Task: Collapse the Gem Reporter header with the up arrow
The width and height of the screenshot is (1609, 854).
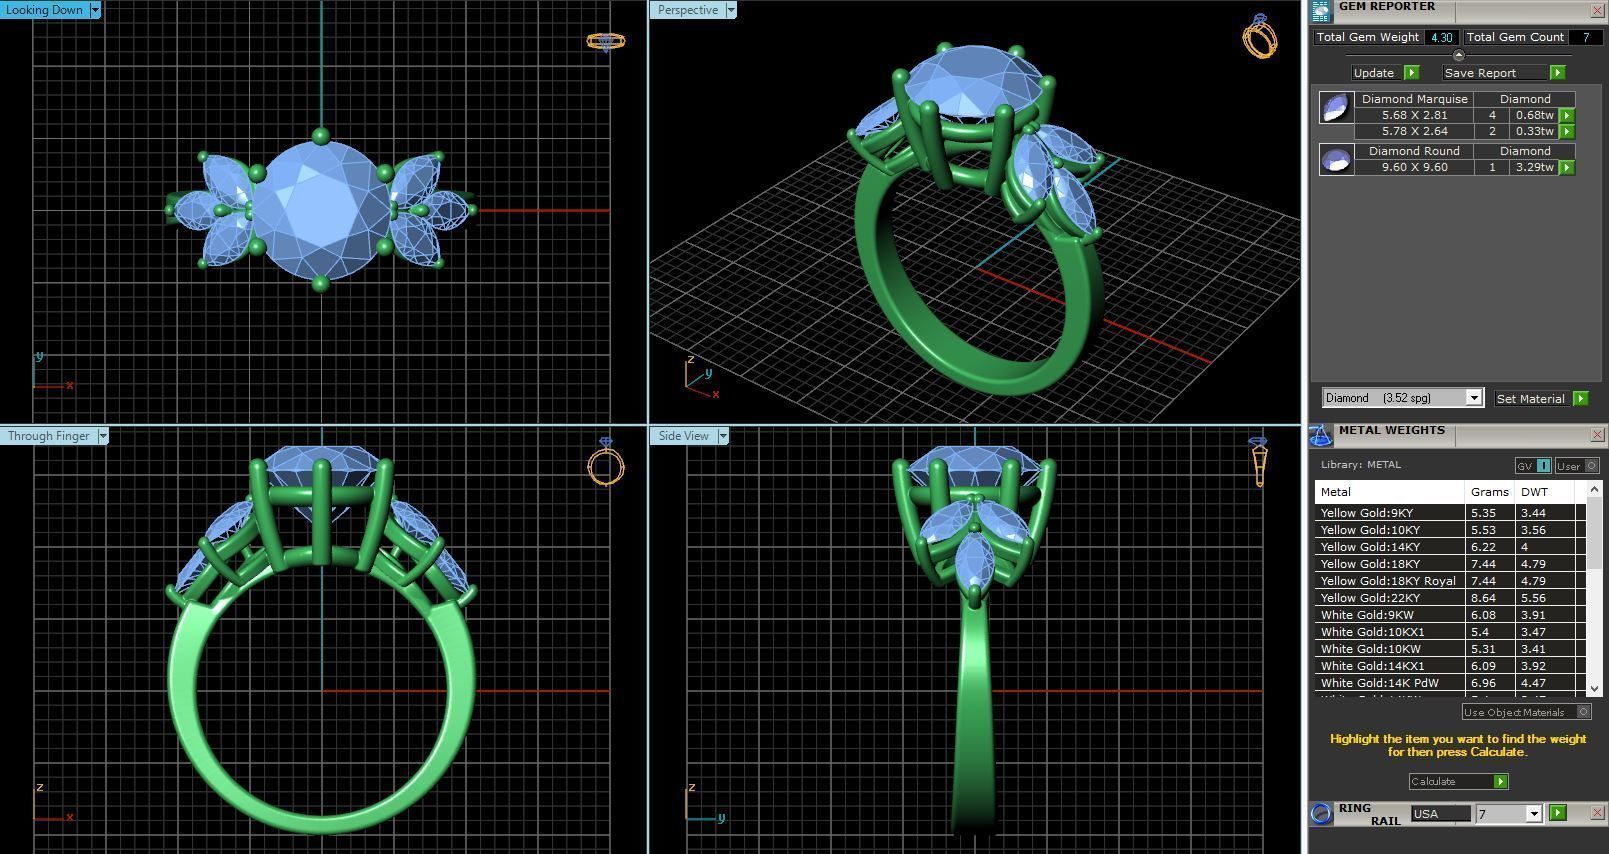Action: coord(1458,55)
